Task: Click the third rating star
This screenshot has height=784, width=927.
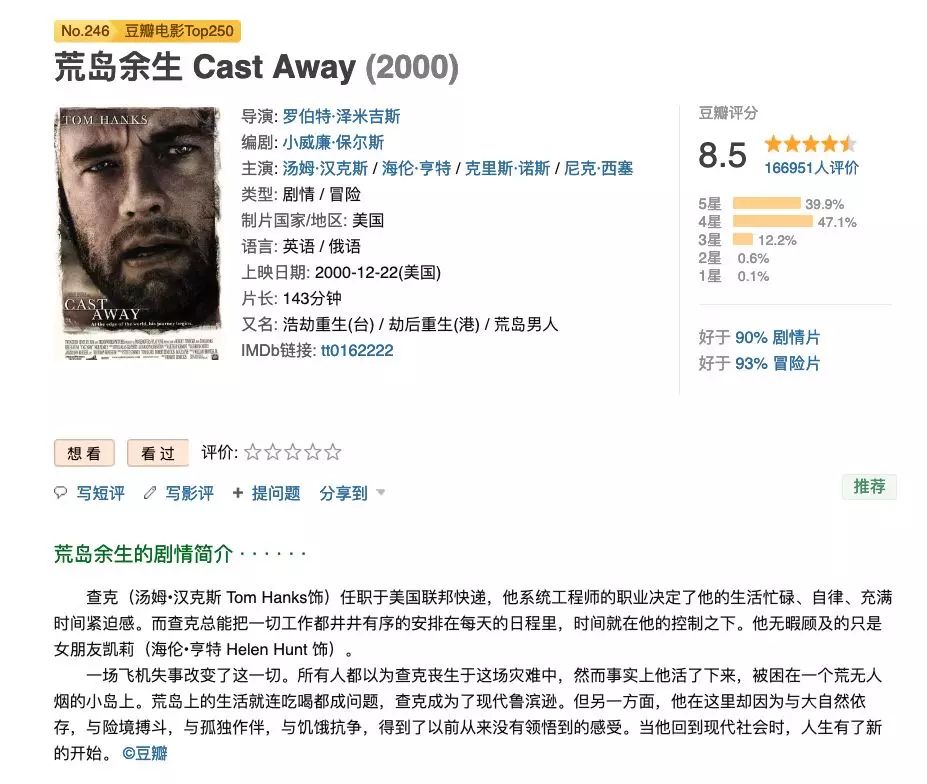Action: (292, 453)
